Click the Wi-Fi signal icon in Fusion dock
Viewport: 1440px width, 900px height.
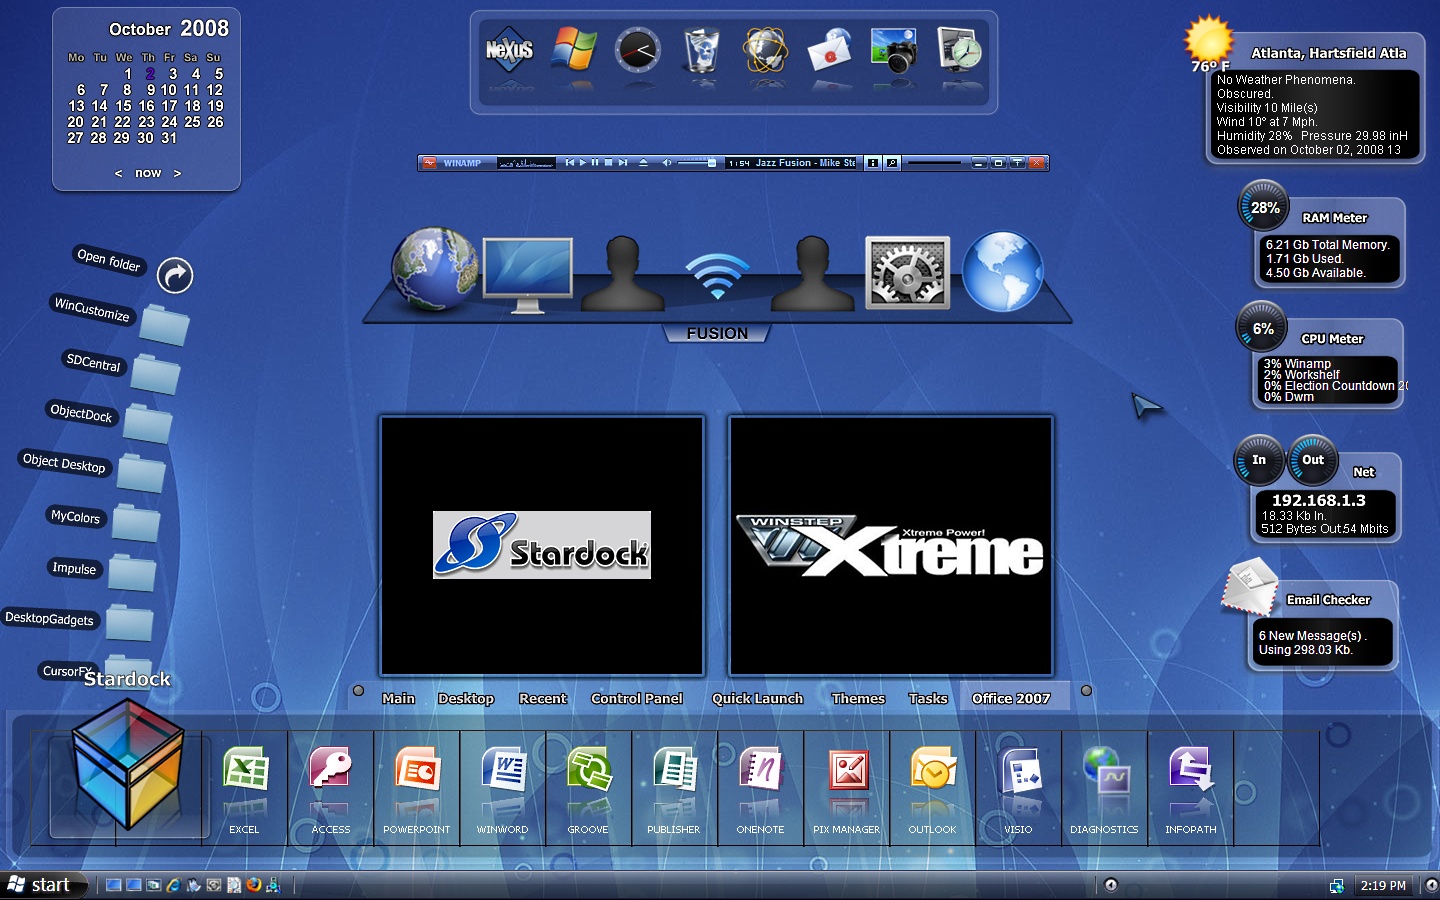[x=716, y=276]
